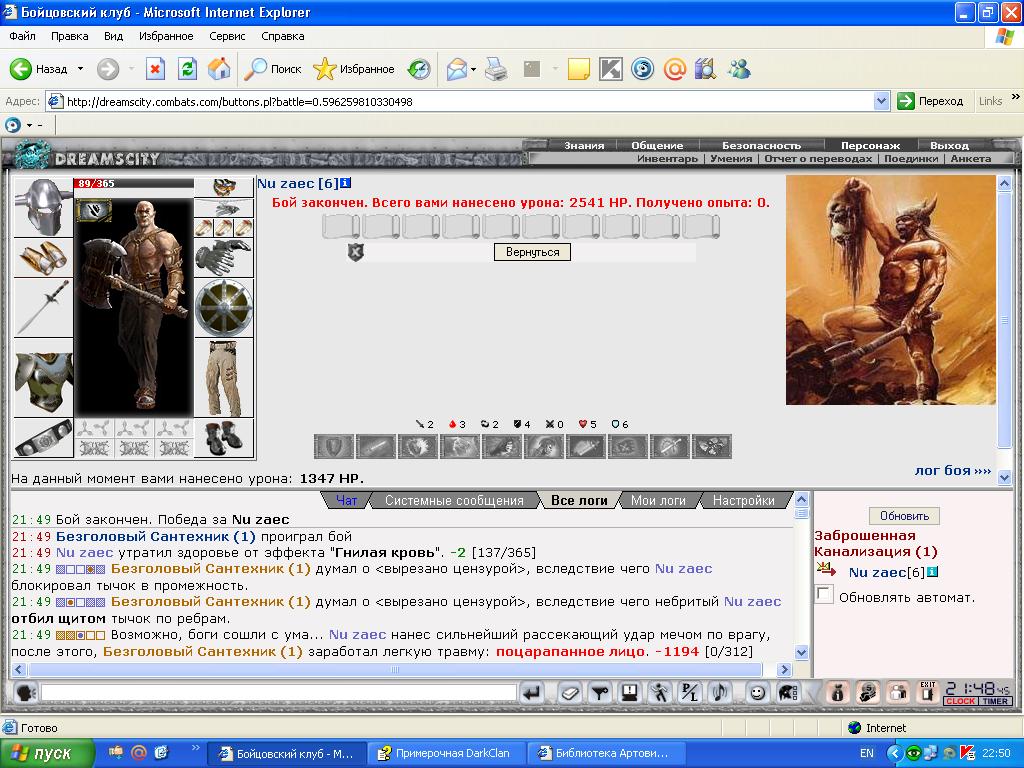Viewport: 1024px width, 768px height.
Task: Click the helmet equipment slot
Action: [x=43, y=208]
